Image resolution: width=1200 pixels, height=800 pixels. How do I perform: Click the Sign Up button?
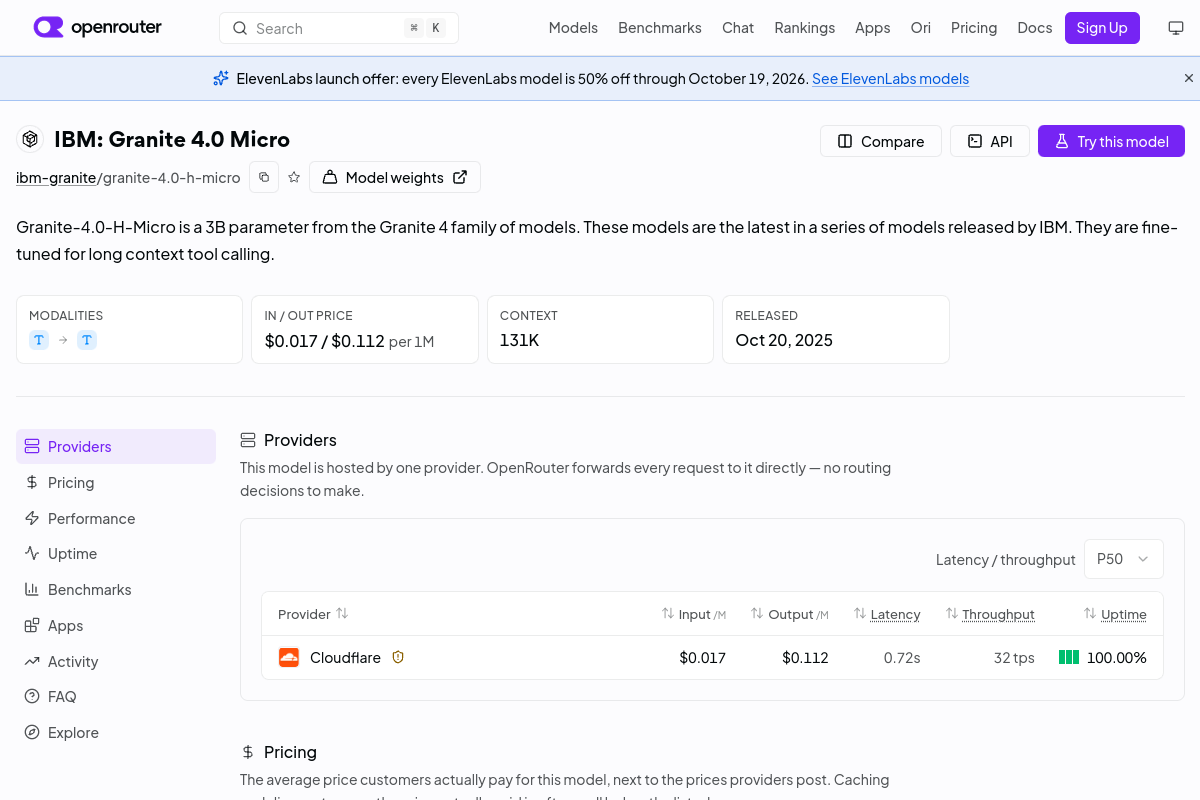pos(1102,28)
